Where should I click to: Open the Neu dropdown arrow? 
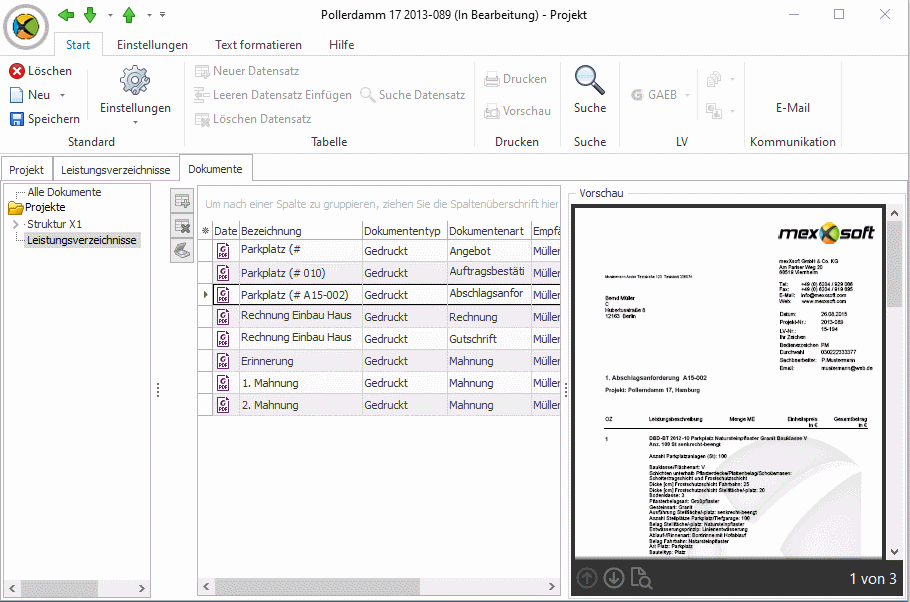(62, 95)
